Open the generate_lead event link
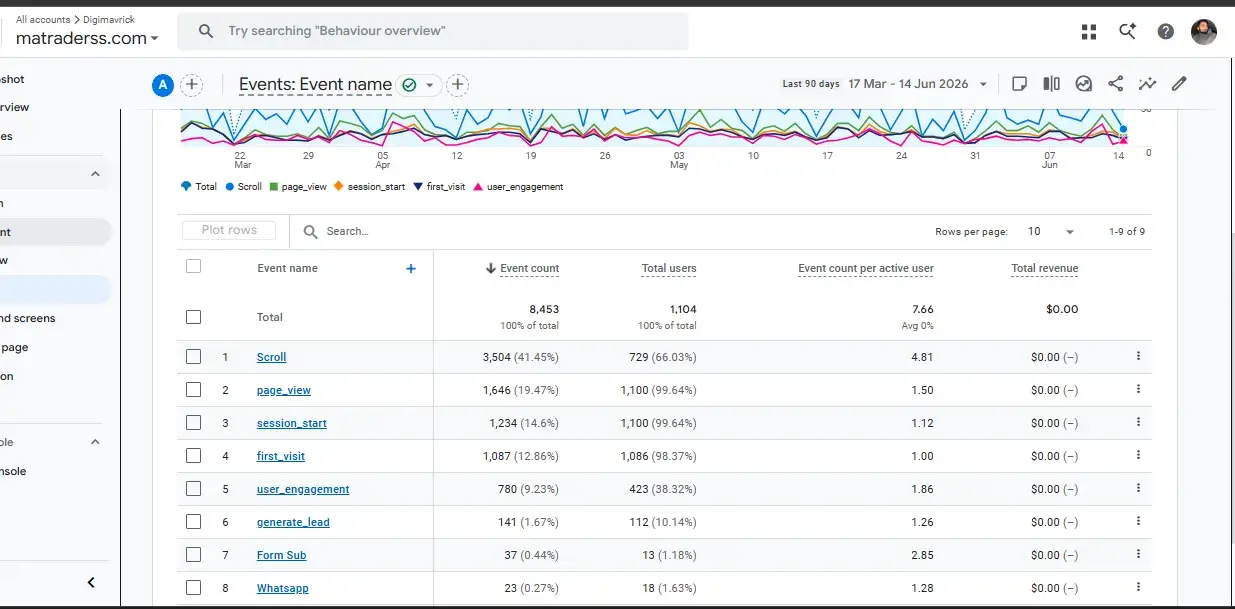This screenshot has width=1235, height=609. pyautogui.click(x=293, y=522)
